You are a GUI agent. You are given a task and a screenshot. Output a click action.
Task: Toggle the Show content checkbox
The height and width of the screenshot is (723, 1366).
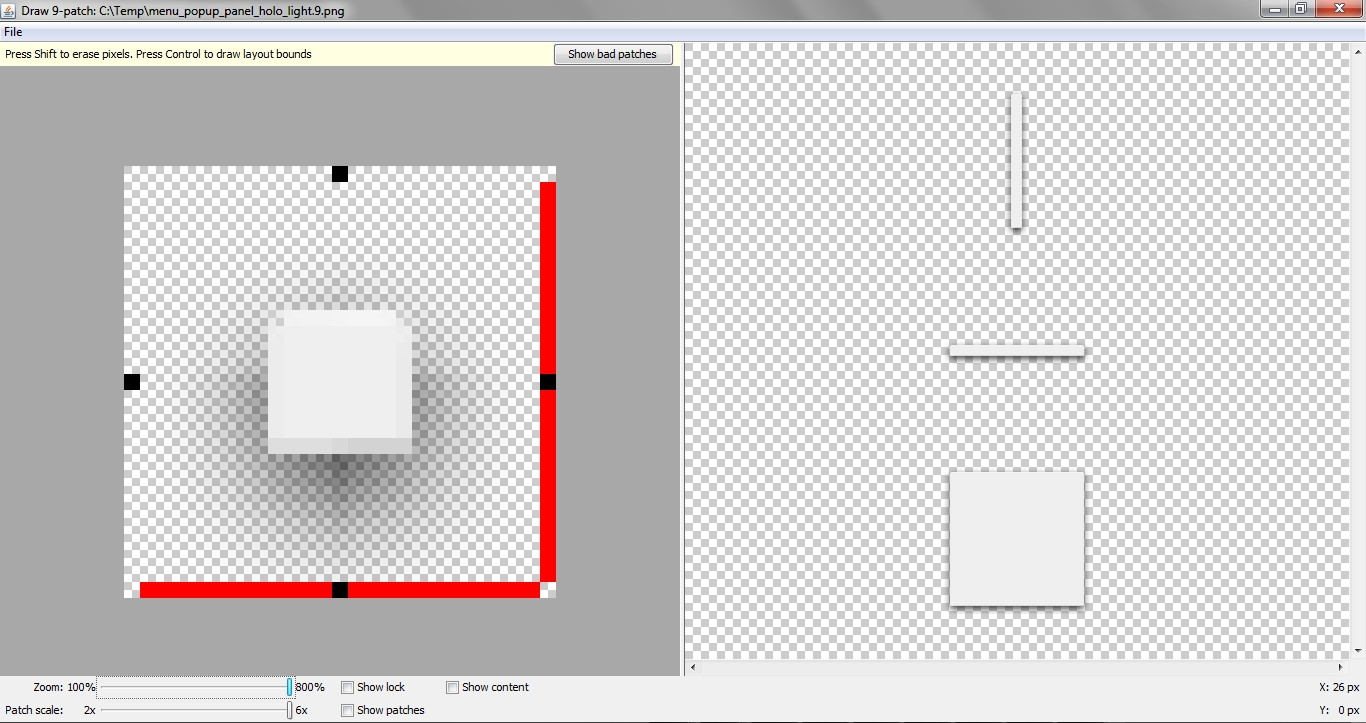coord(453,687)
